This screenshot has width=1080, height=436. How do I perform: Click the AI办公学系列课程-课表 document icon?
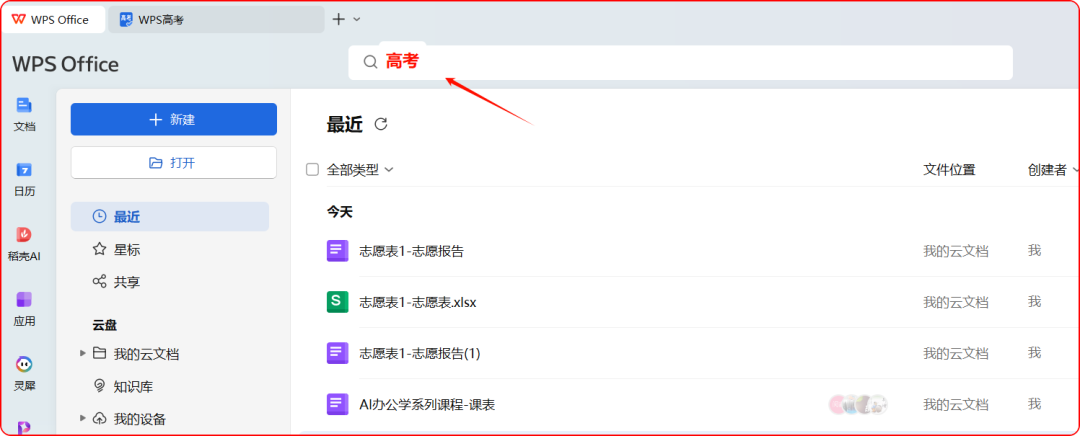point(337,404)
